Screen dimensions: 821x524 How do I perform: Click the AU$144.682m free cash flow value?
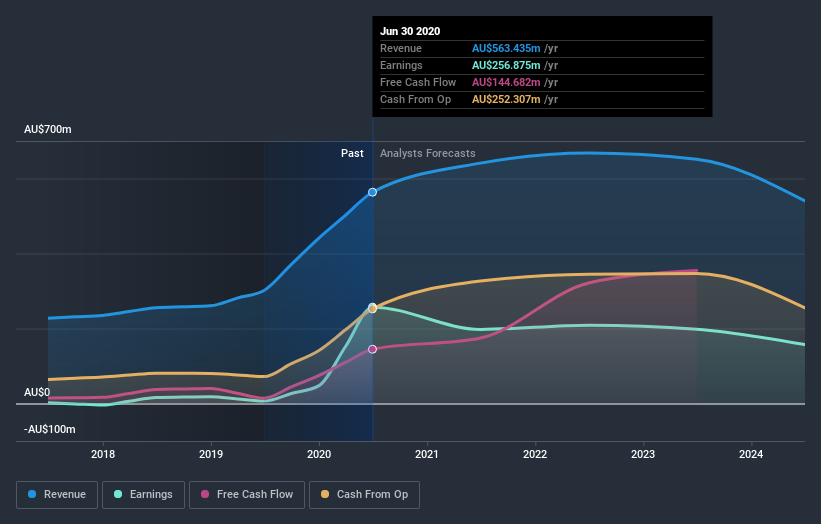tap(506, 82)
